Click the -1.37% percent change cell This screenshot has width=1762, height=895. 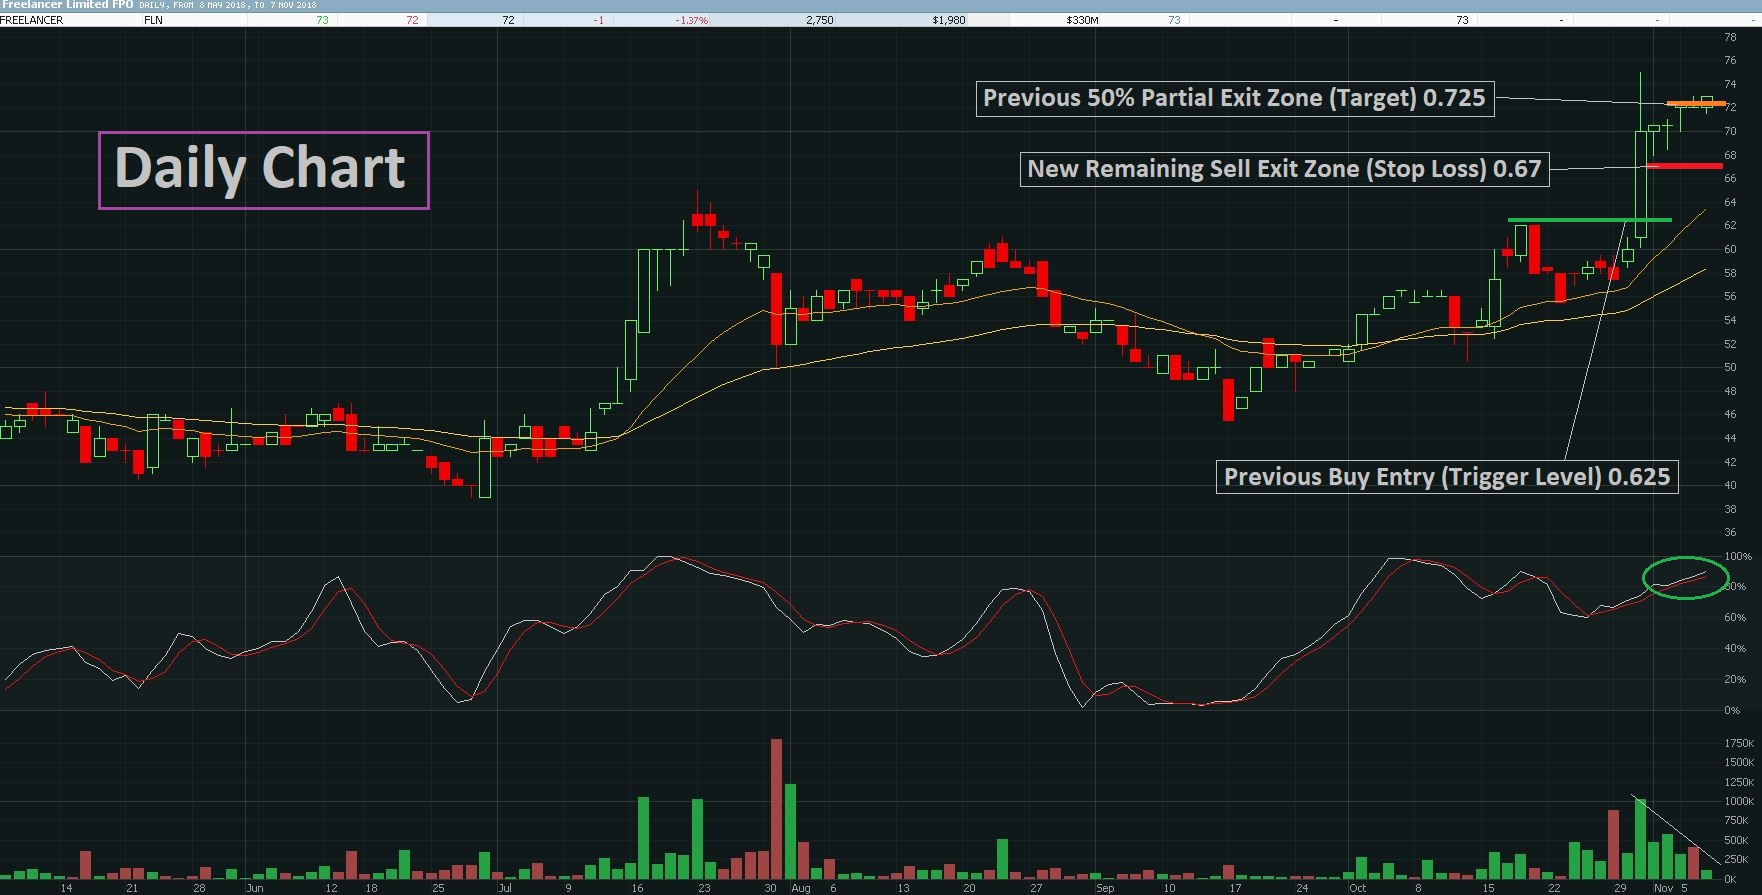point(691,20)
